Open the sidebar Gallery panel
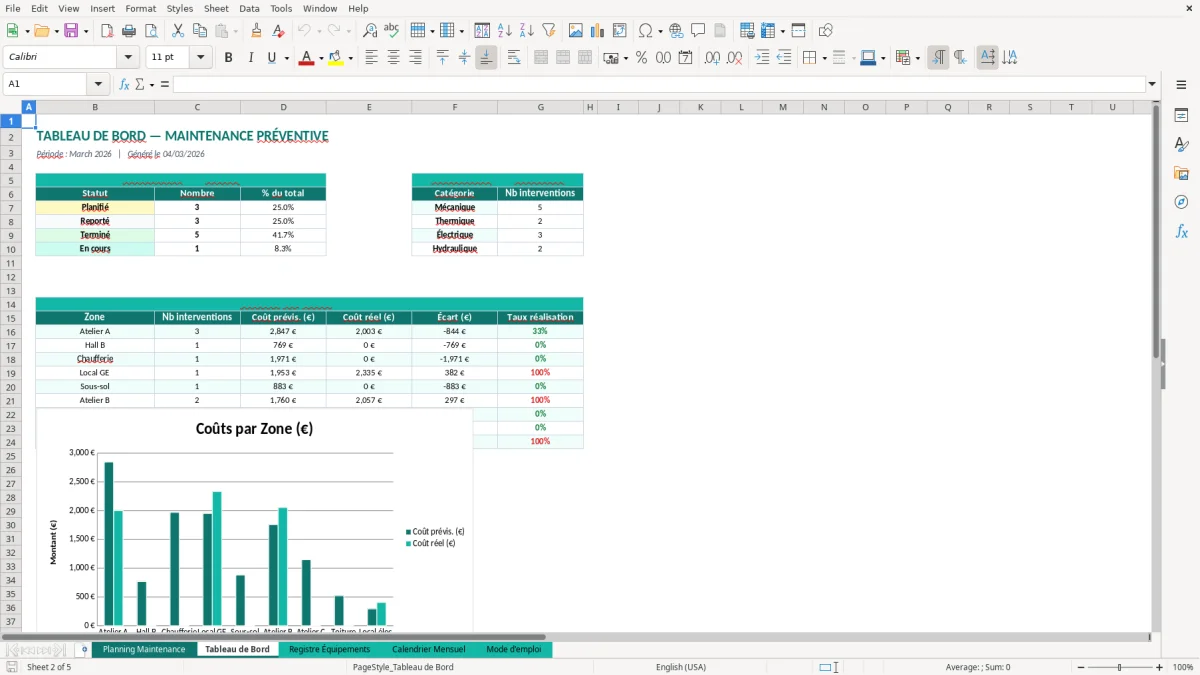This screenshot has height=675, width=1200. (x=1181, y=174)
